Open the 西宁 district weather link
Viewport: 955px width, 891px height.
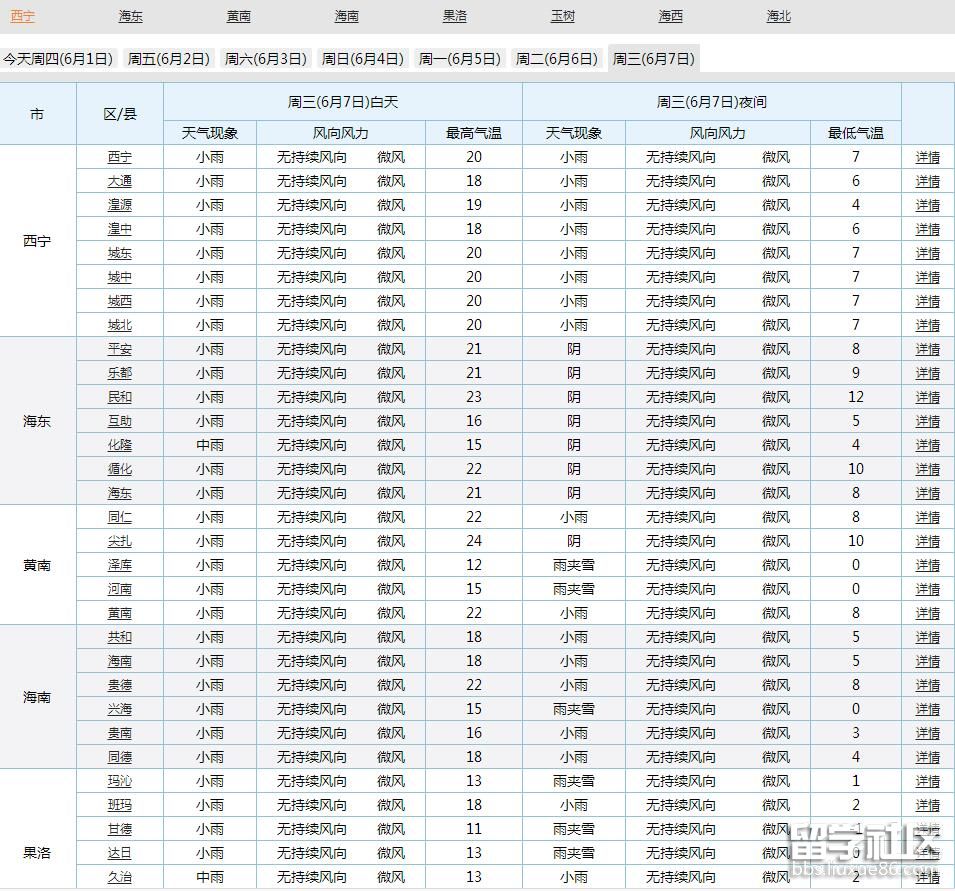[119, 157]
